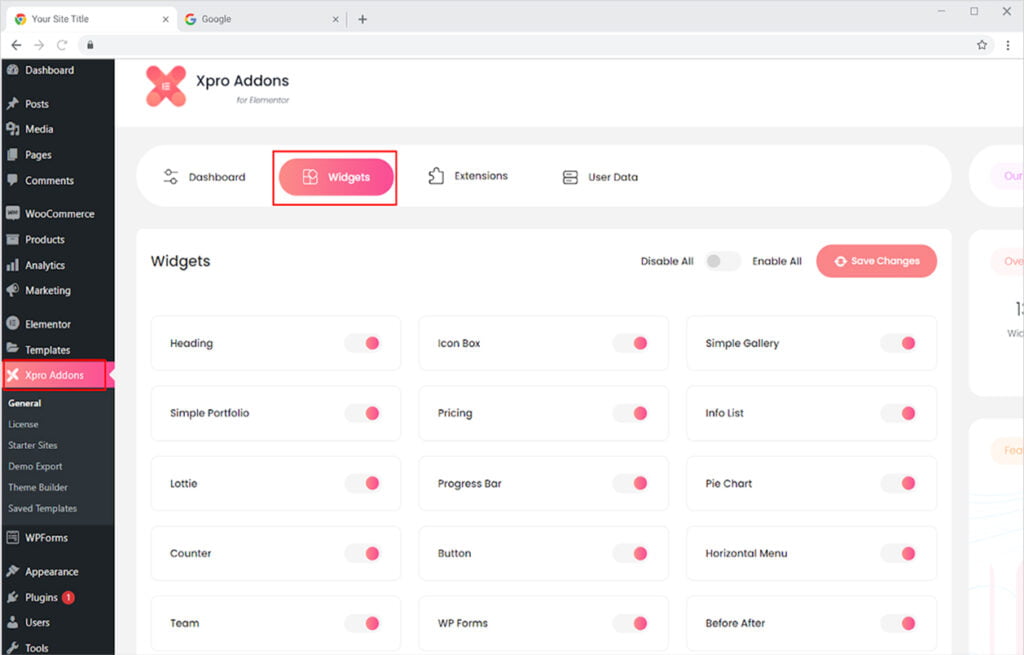
Task: Expand the Appearance sidebar menu
Action: (51, 572)
